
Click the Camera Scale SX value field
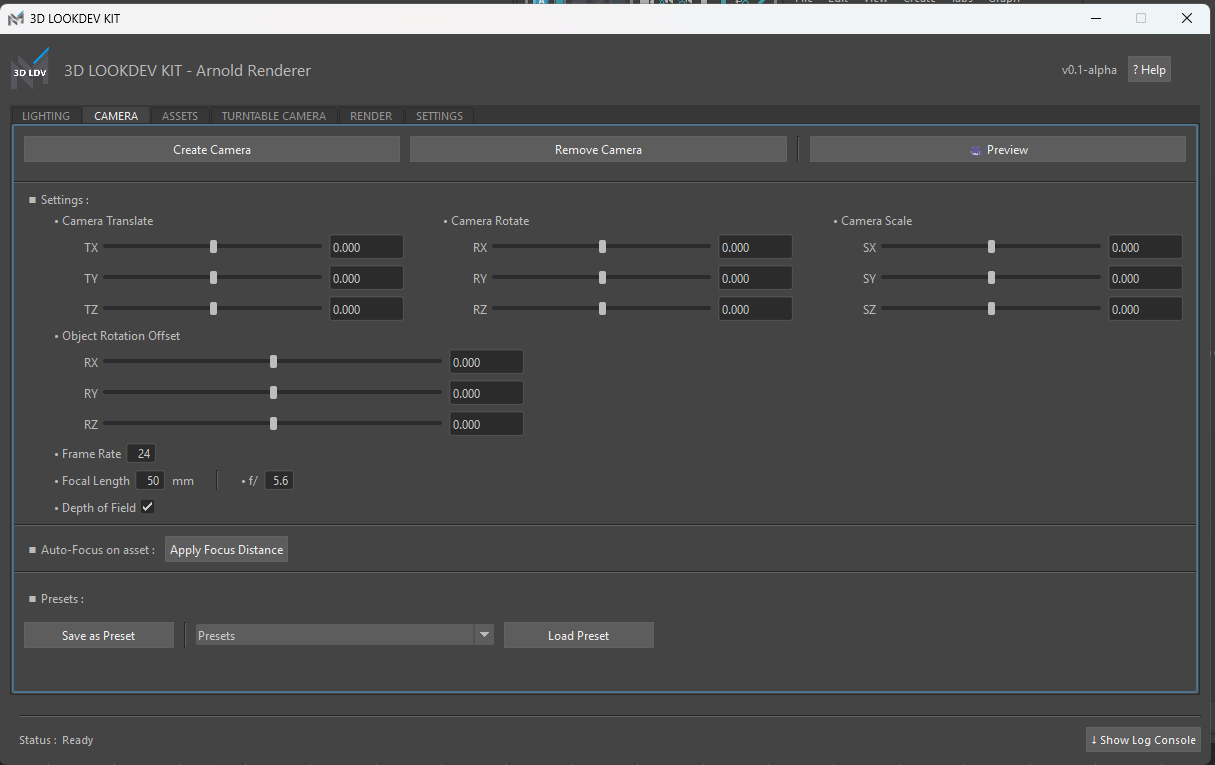coord(1145,247)
